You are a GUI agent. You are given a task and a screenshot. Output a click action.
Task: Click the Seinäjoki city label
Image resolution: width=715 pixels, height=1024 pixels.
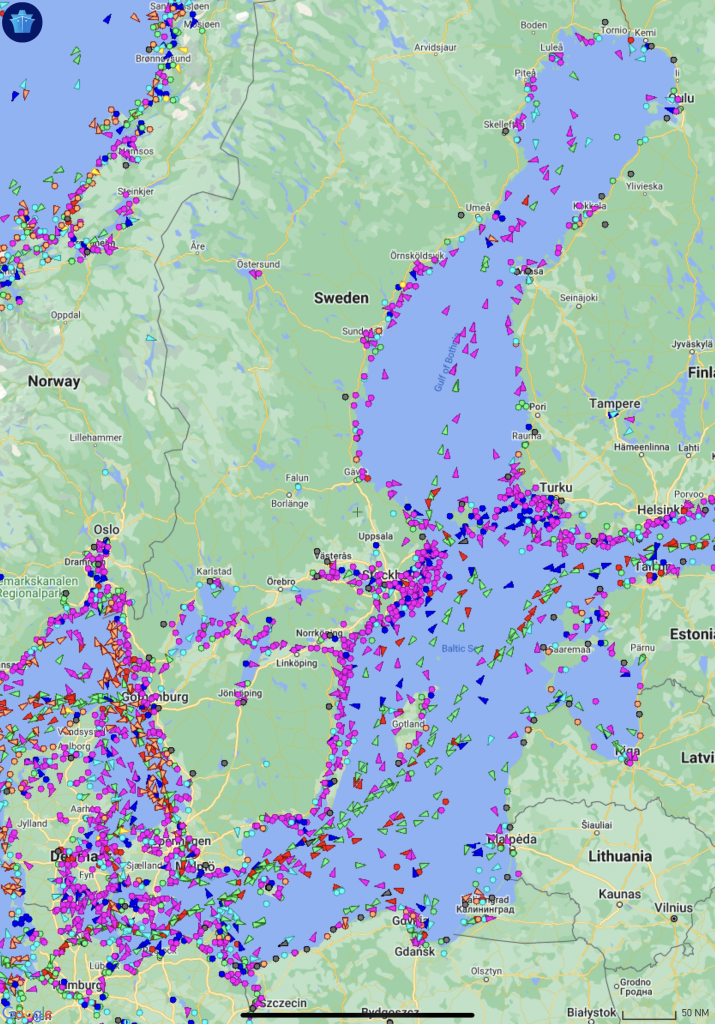577,297
